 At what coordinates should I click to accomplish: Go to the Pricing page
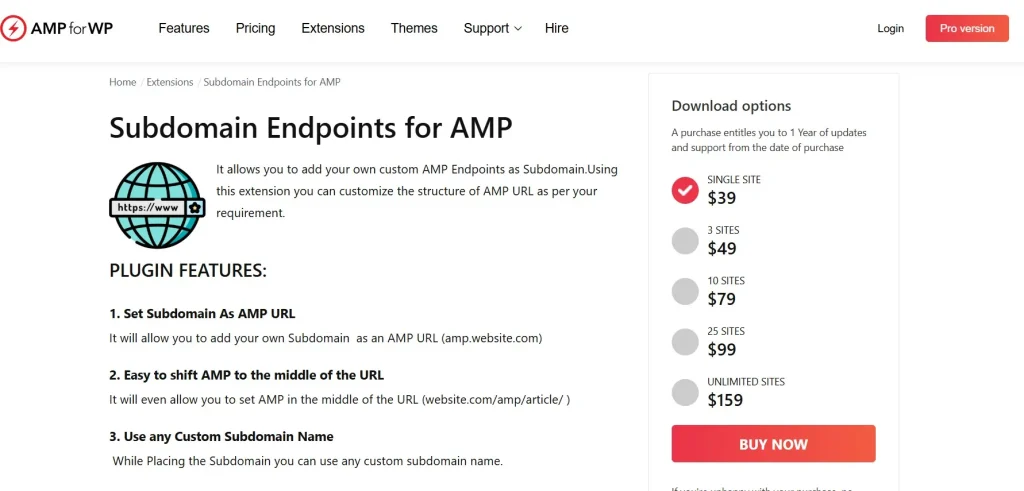coord(255,28)
